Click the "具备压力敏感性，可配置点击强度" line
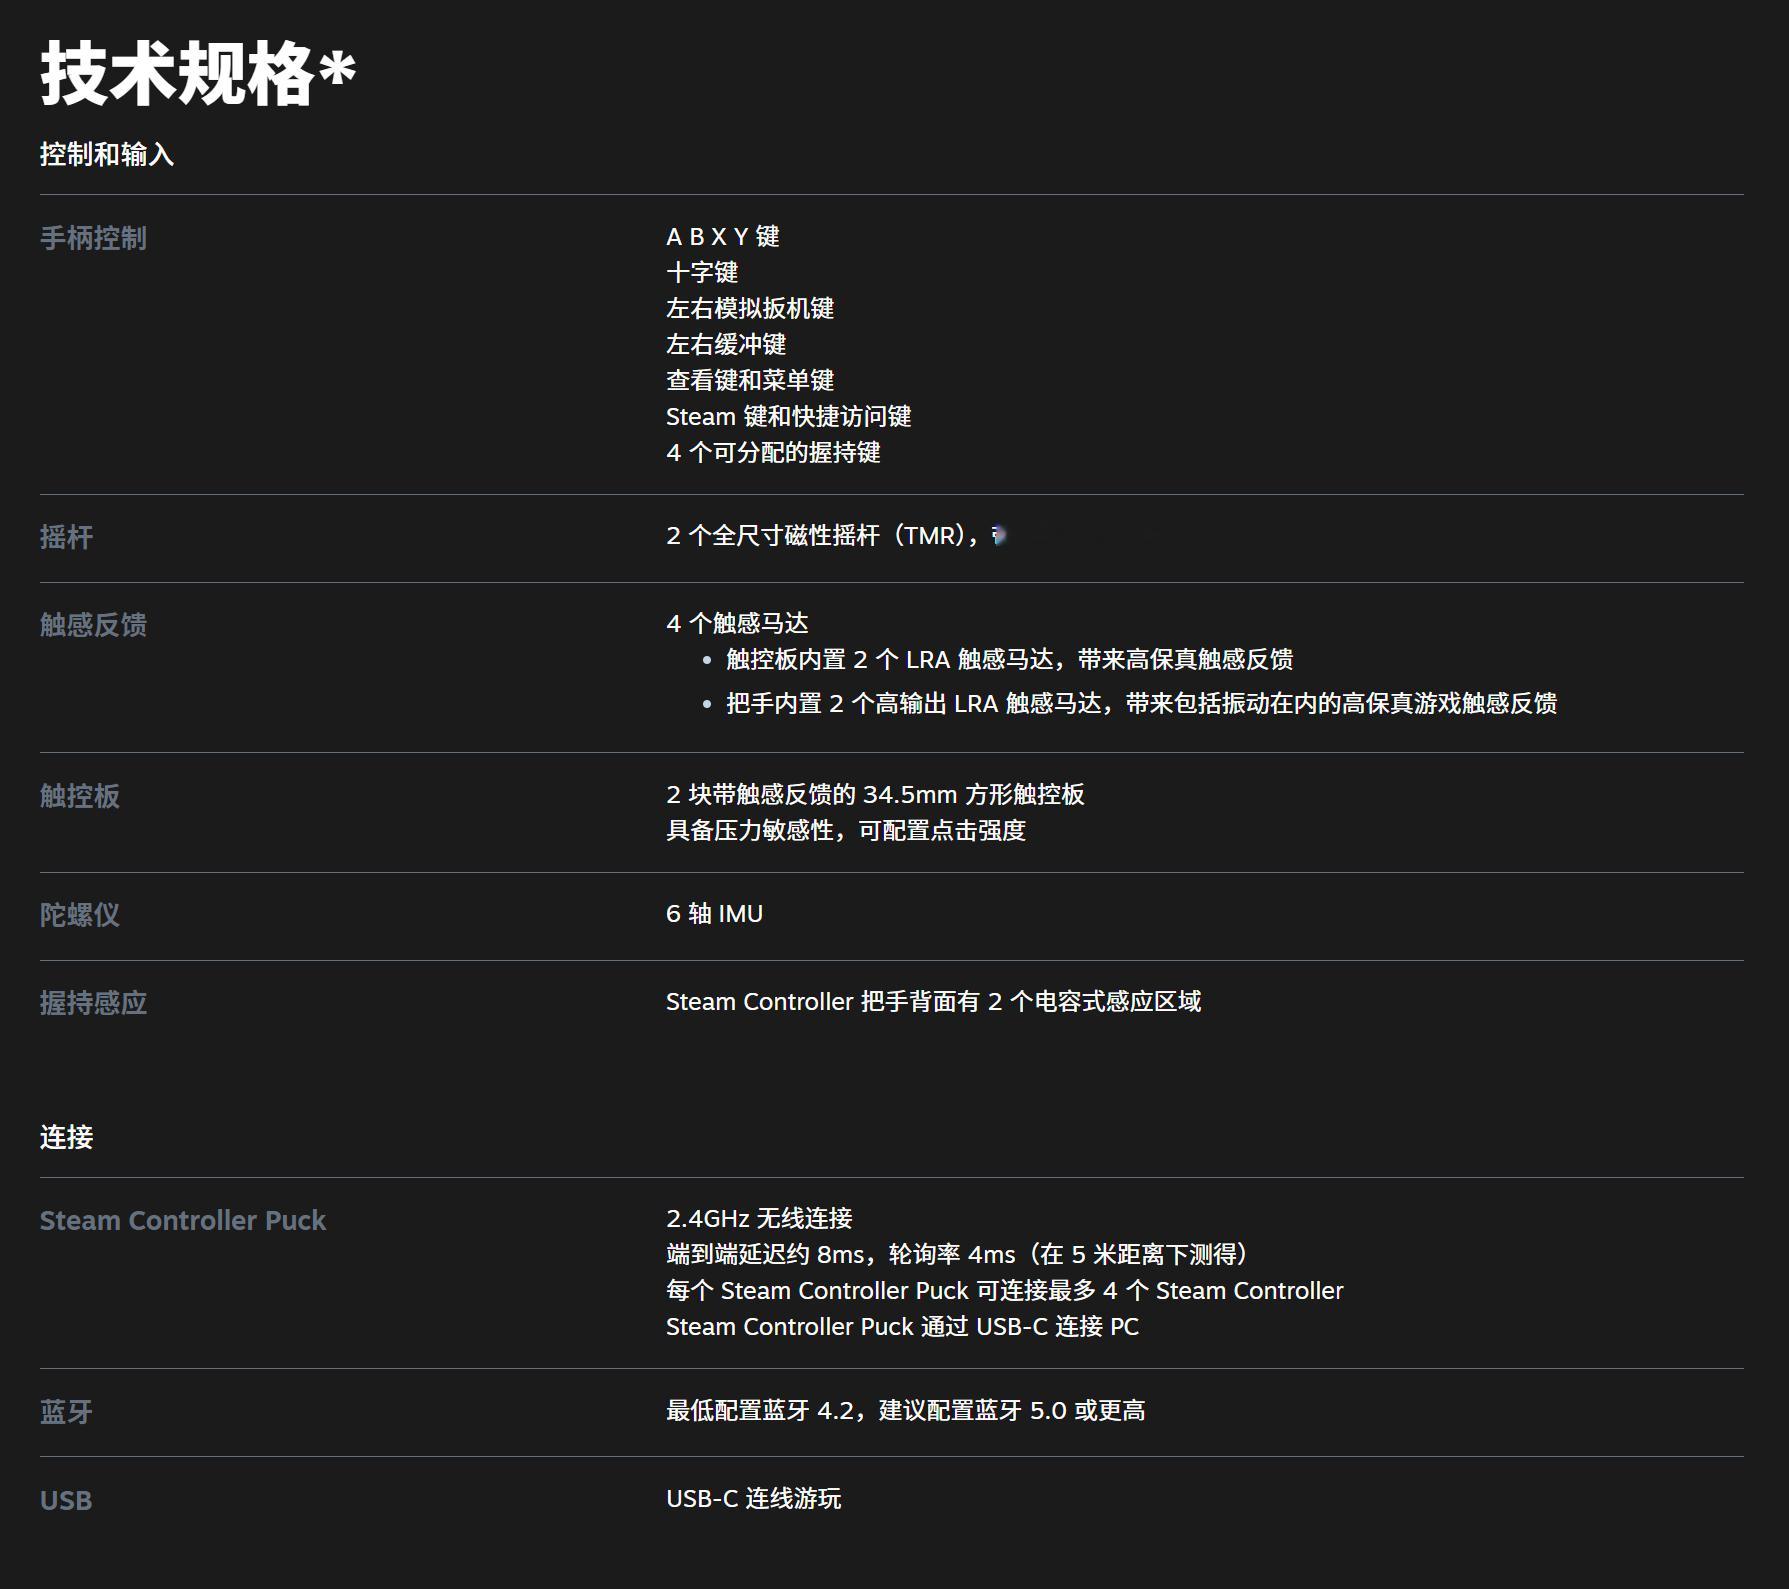The image size is (1789, 1589). point(846,831)
